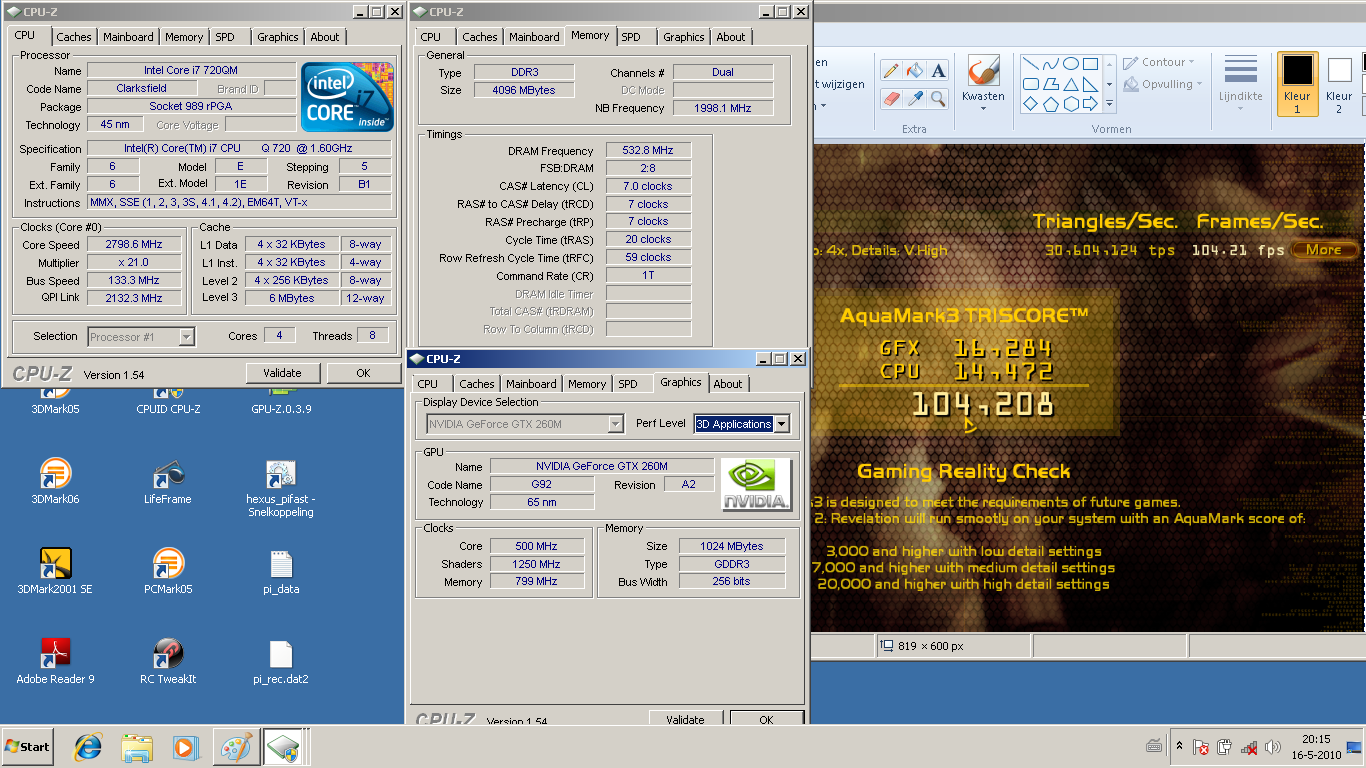Open Windows Media Player from taskbar
The image size is (1366, 768).
tap(186, 747)
